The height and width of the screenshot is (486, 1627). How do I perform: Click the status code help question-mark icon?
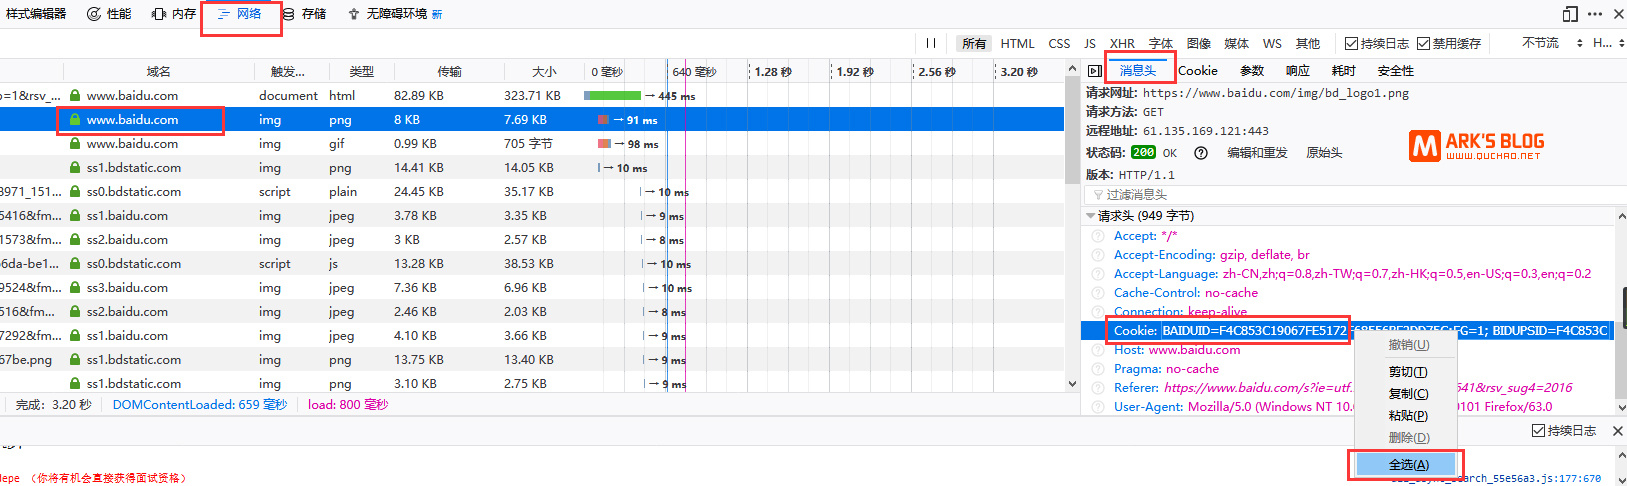click(x=1201, y=153)
